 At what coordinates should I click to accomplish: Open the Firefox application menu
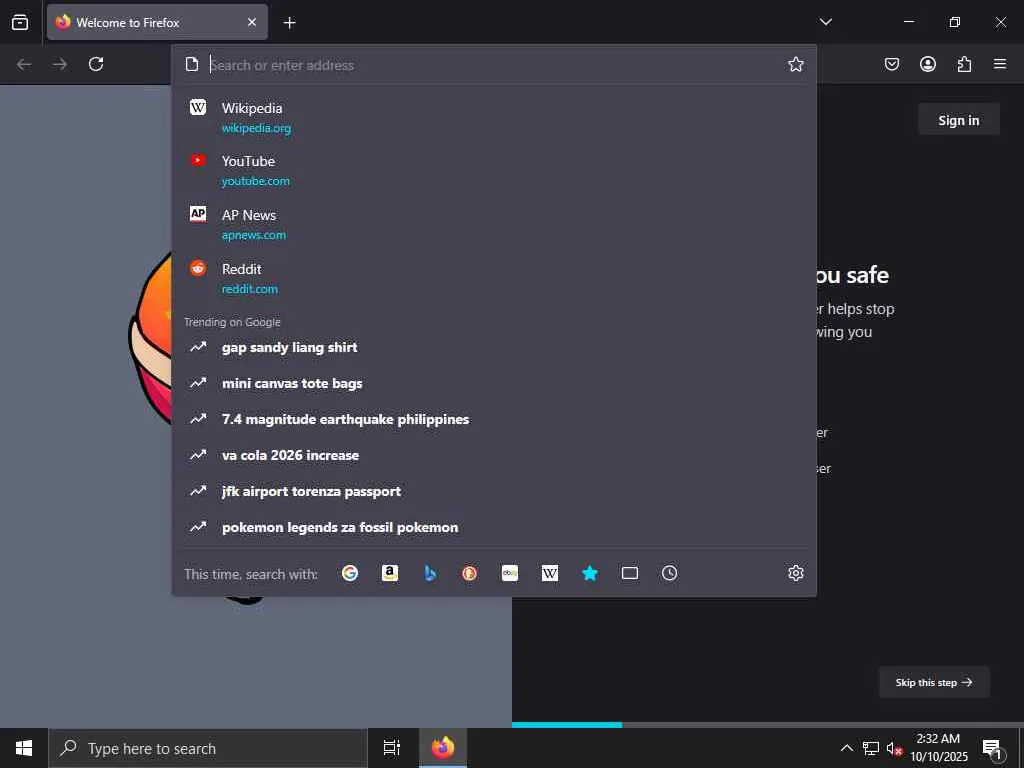pos(1000,64)
